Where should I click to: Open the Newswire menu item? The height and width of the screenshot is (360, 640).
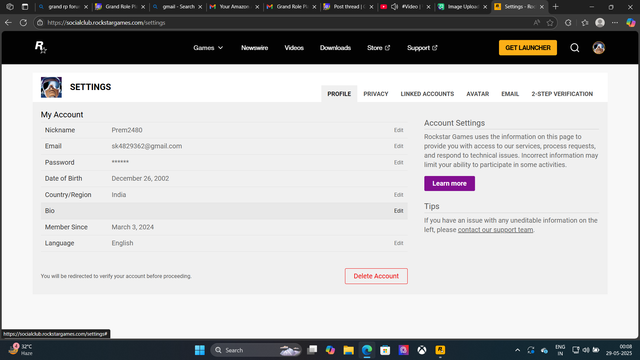254,48
